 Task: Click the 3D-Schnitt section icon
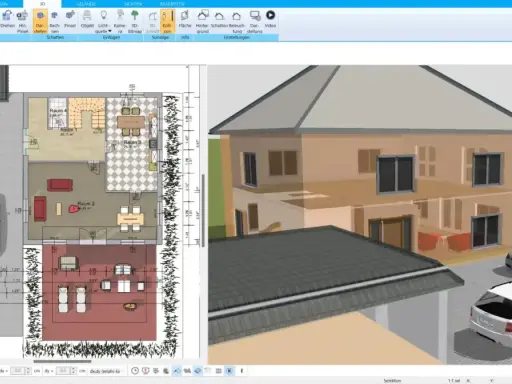tap(153, 16)
